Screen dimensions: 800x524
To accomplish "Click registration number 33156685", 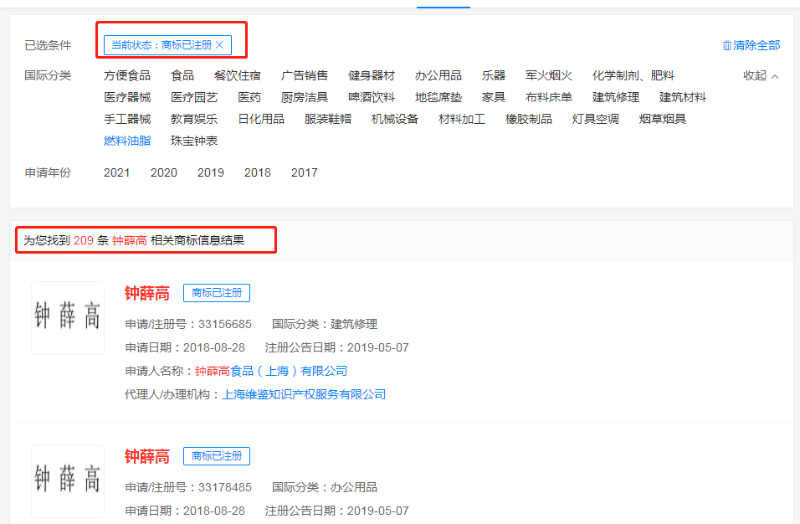I will pyautogui.click(x=224, y=324).
